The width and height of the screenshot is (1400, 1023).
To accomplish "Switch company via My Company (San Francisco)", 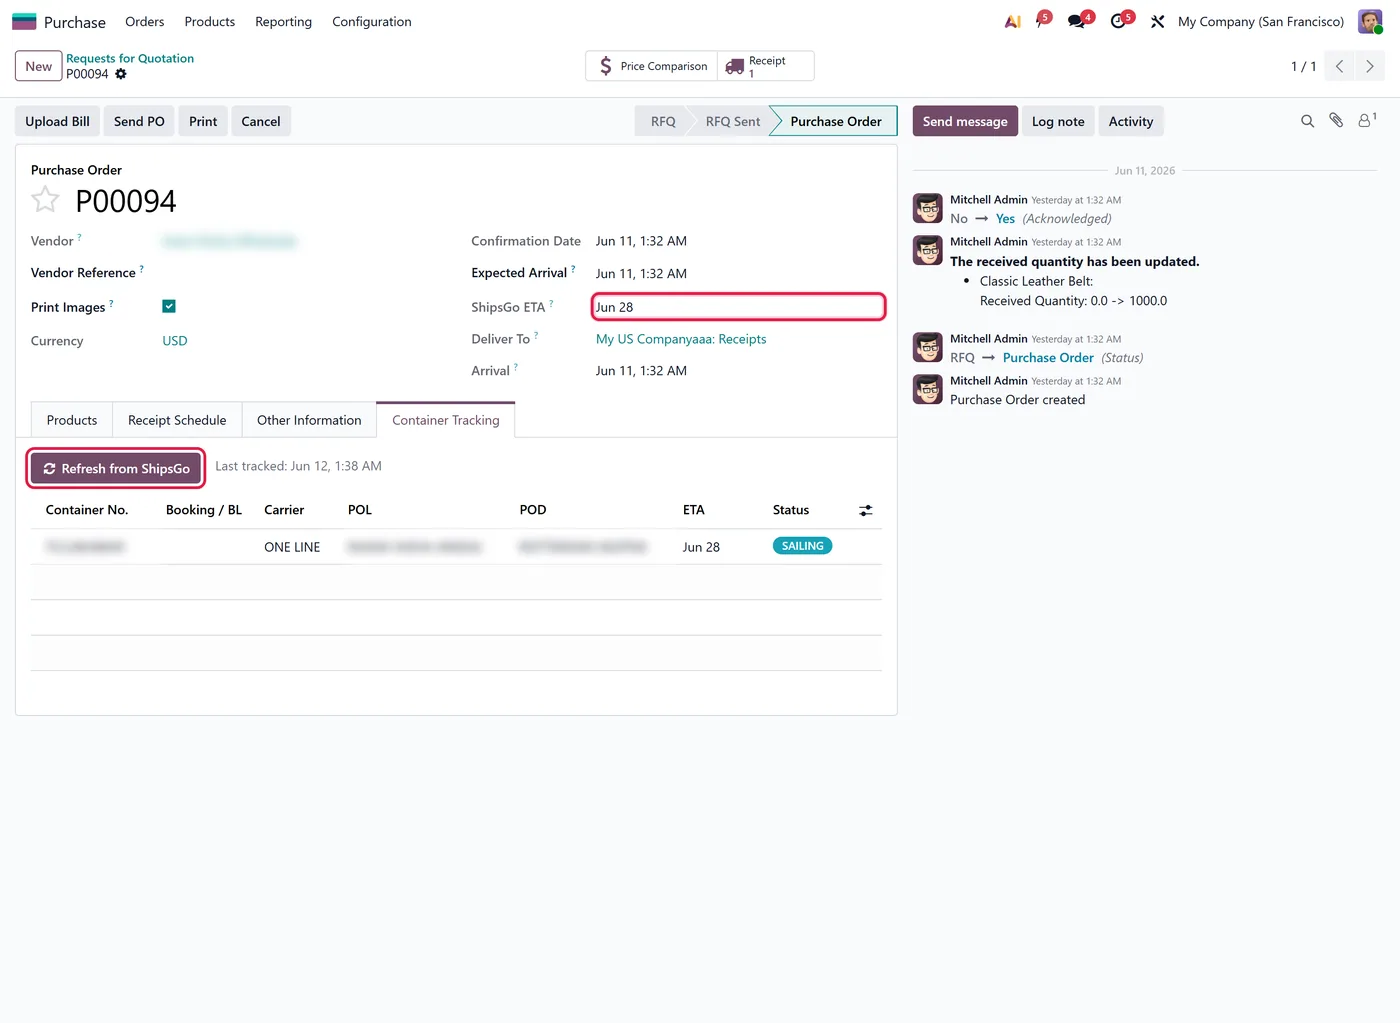I will [1260, 21].
